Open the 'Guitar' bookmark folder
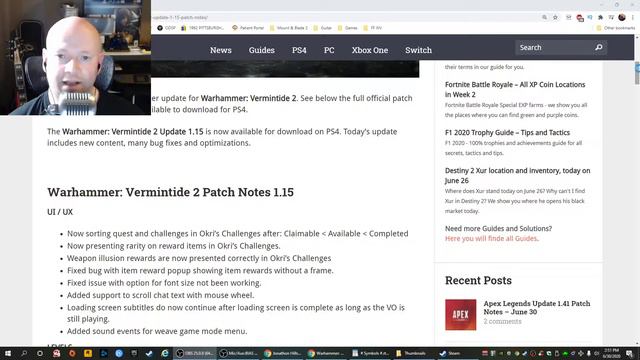640x360 pixels. (x=322, y=28)
